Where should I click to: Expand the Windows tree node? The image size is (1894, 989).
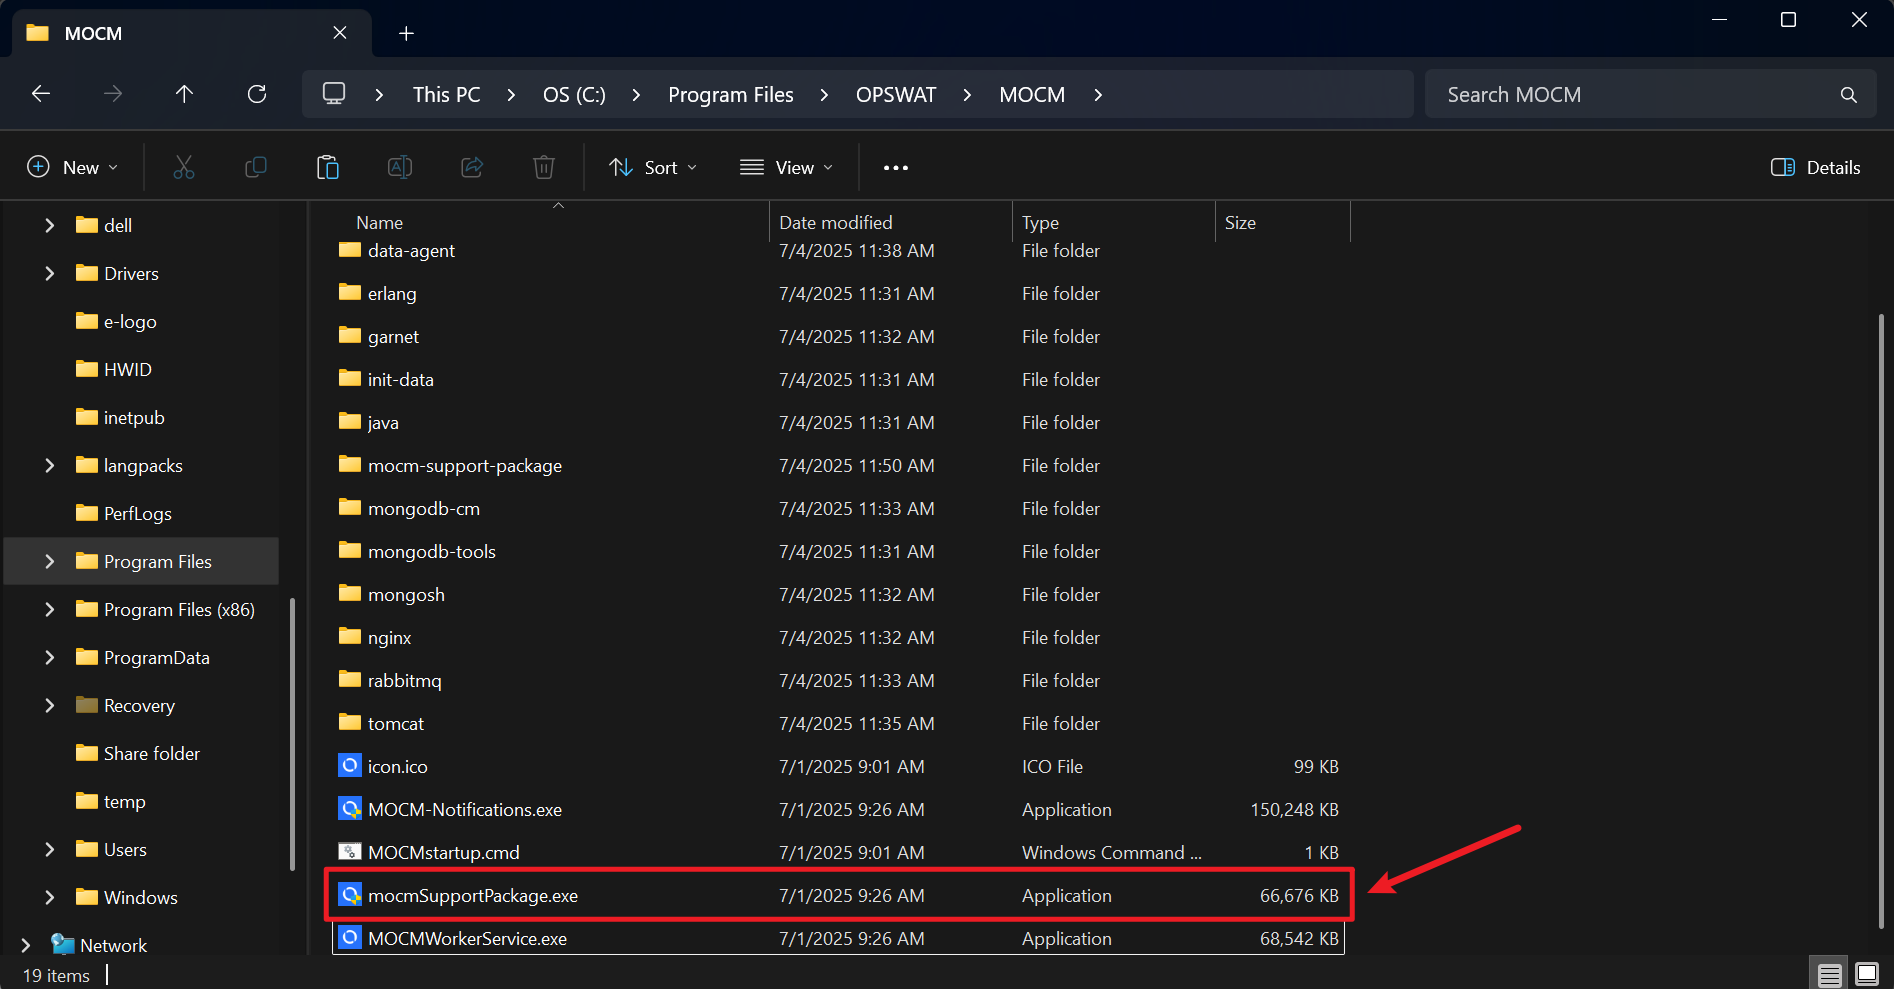pyautogui.click(x=49, y=897)
